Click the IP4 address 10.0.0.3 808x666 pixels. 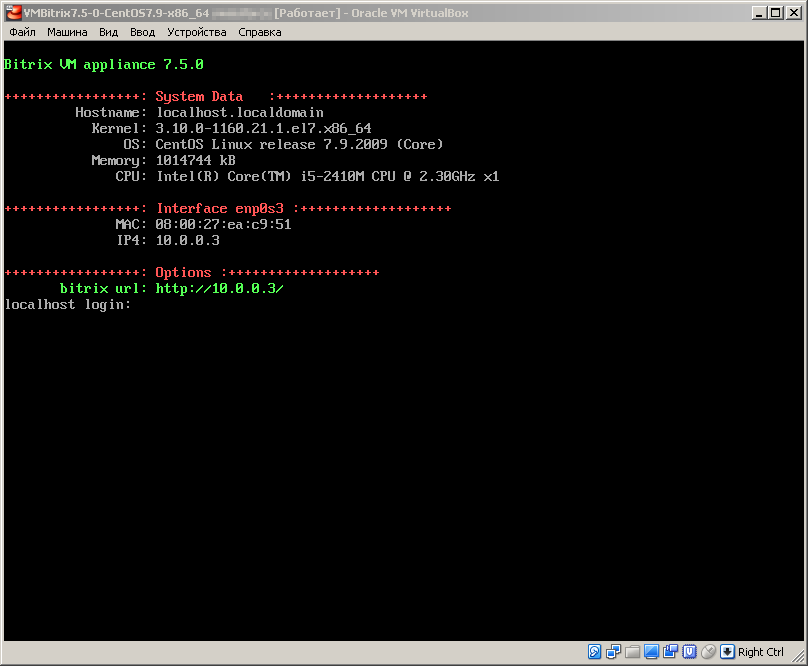coord(188,240)
